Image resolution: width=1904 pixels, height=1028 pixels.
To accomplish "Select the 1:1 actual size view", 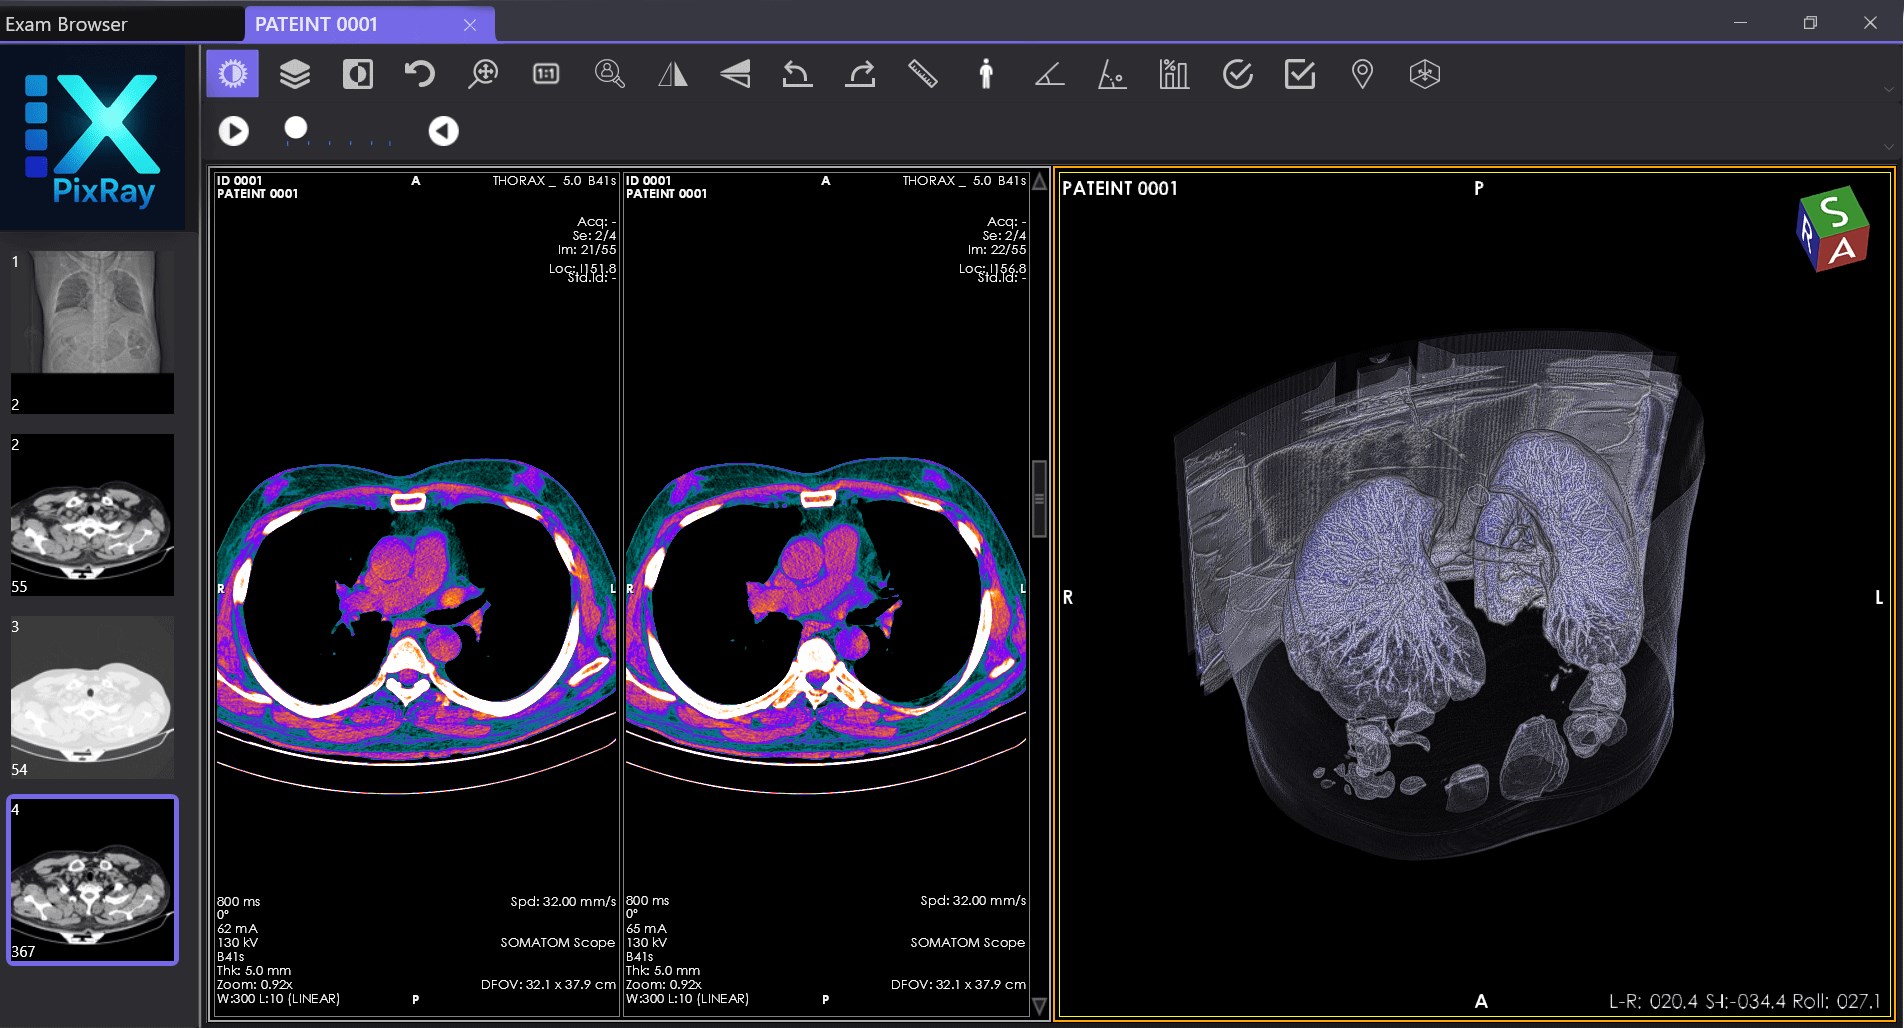I will 545,73.
